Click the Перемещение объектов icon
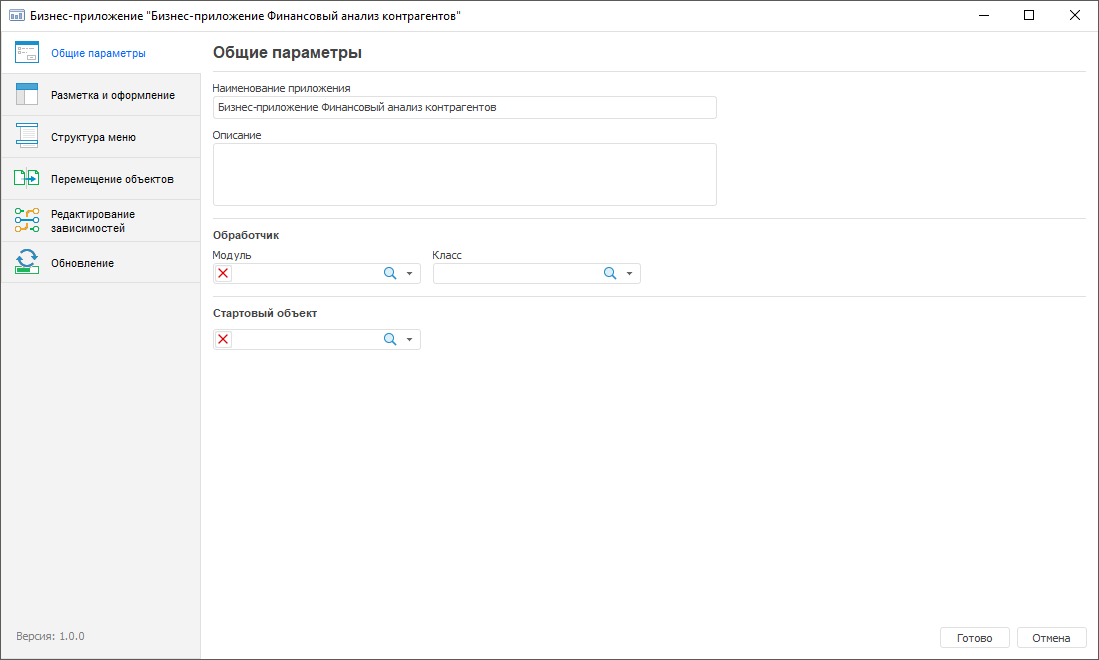Image resolution: width=1099 pixels, height=660 pixels. click(27, 179)
